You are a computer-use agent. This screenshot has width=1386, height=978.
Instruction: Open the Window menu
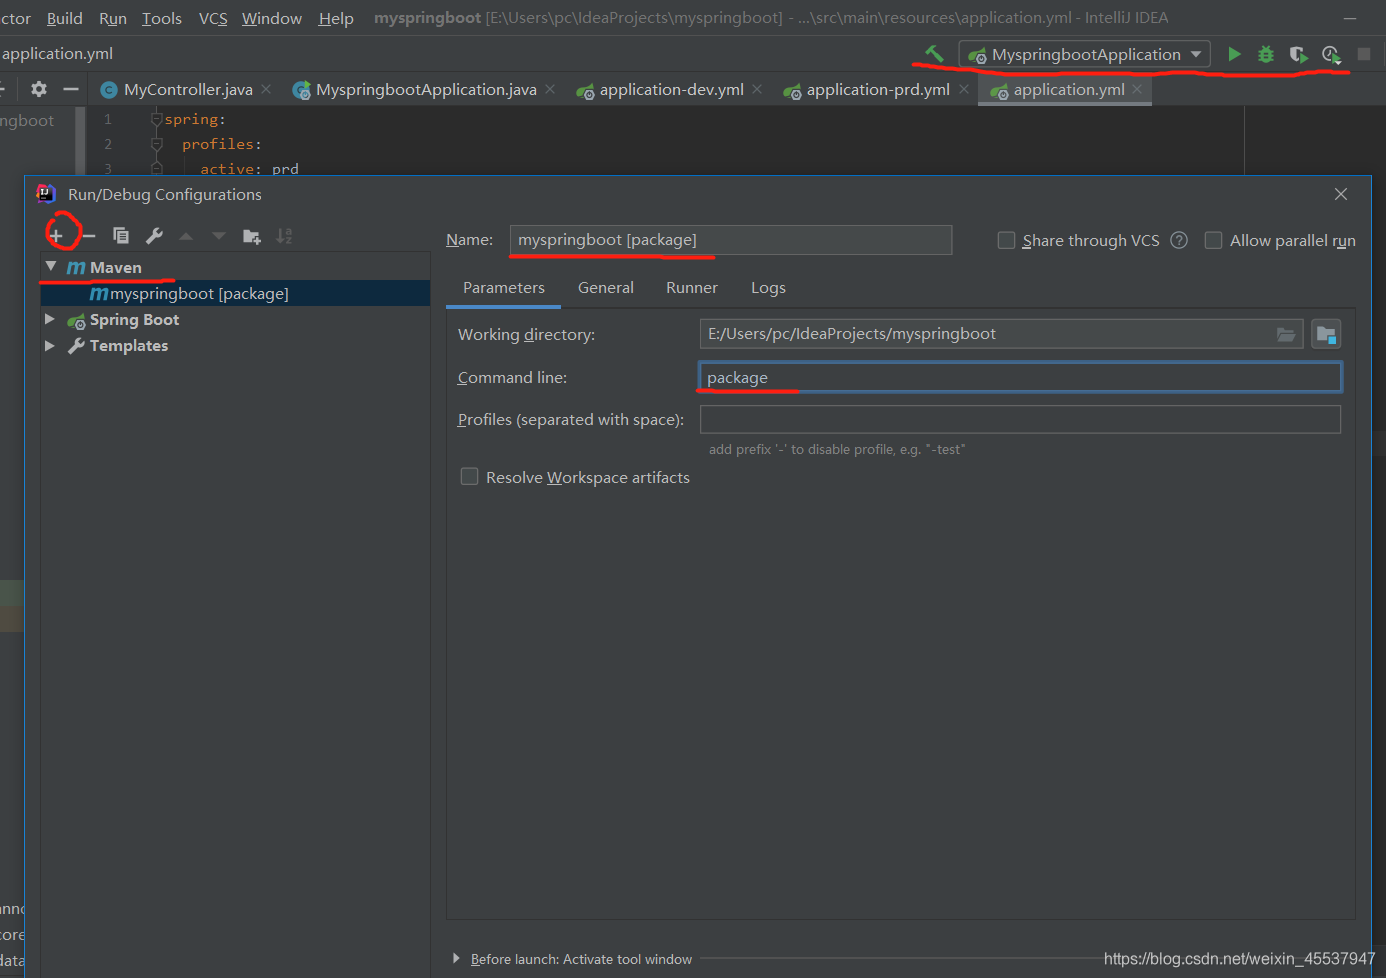click(272, 18)
